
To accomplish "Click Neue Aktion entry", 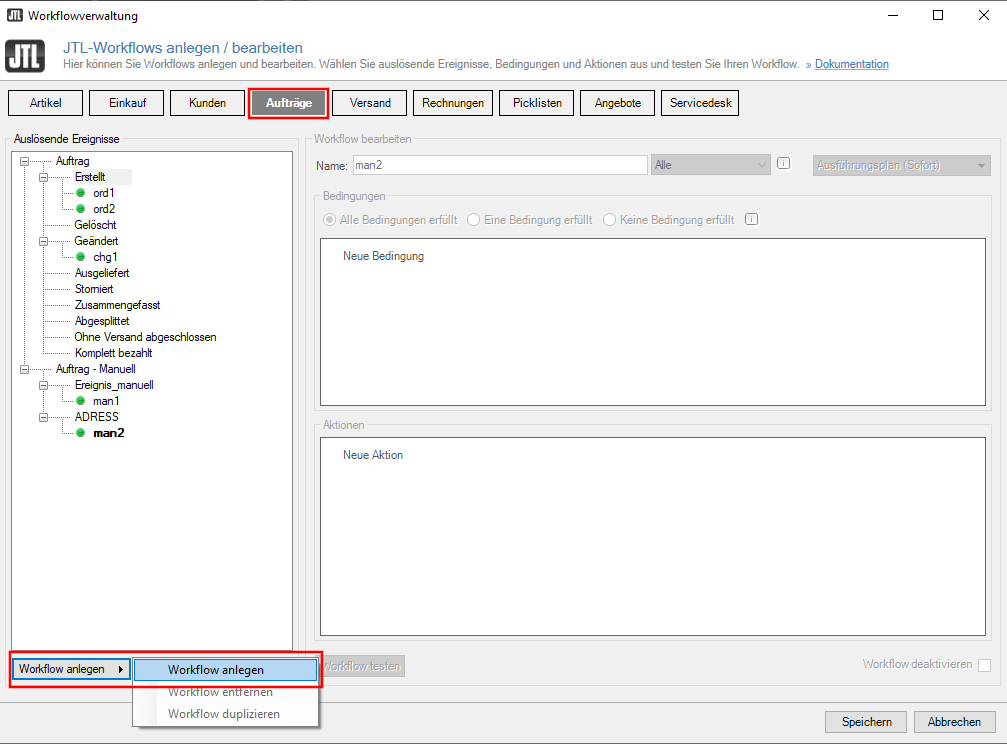I will (x=372, y=455).
